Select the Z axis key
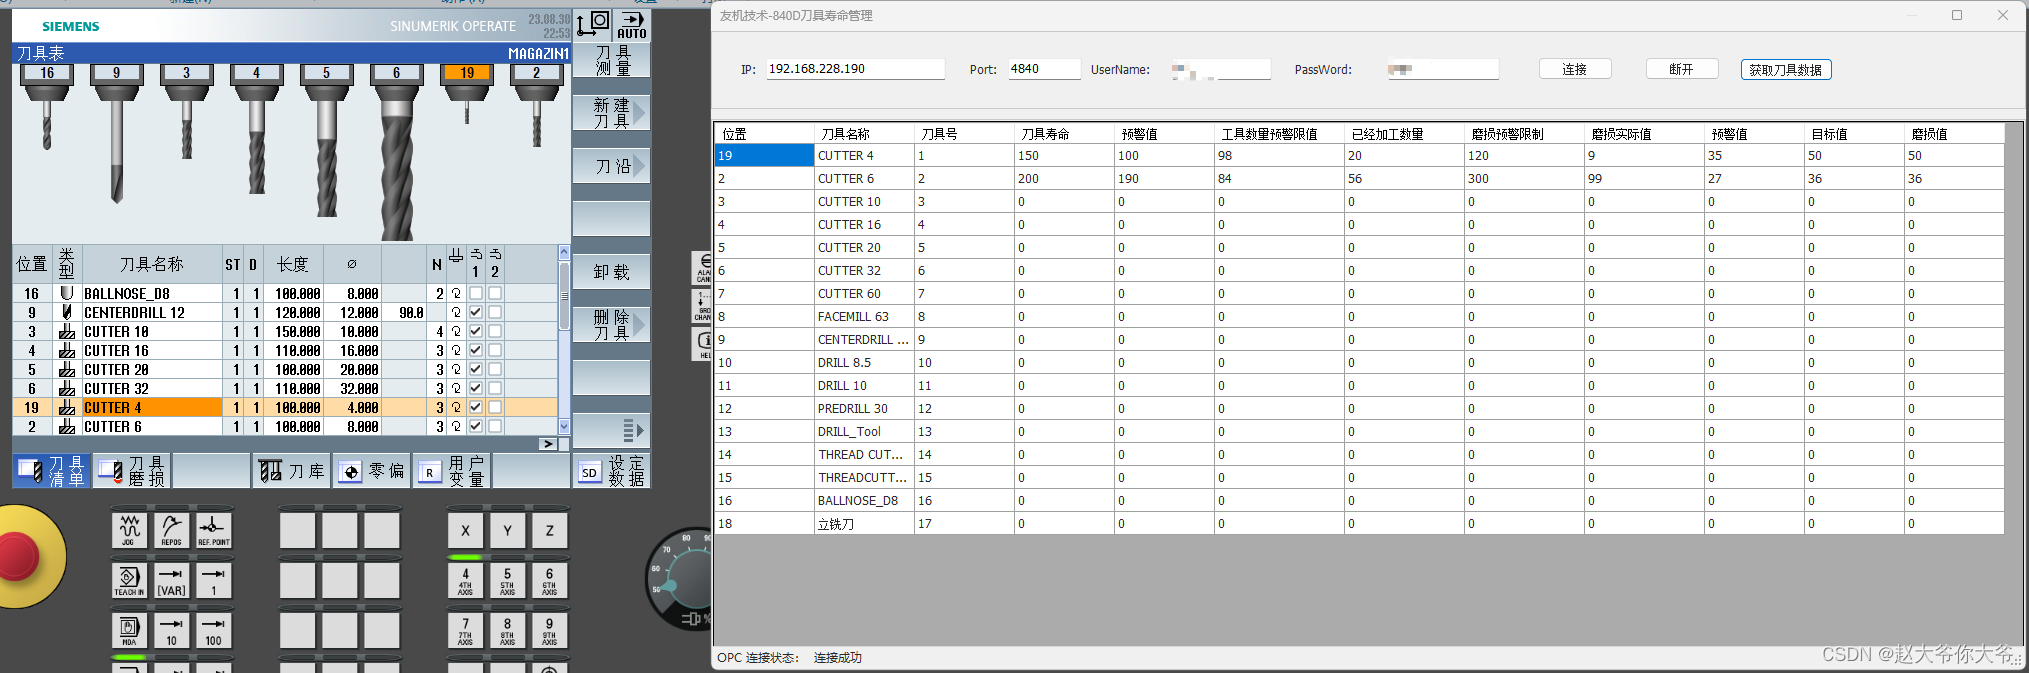Screen dimensions: 2029x673 (549, 530)
